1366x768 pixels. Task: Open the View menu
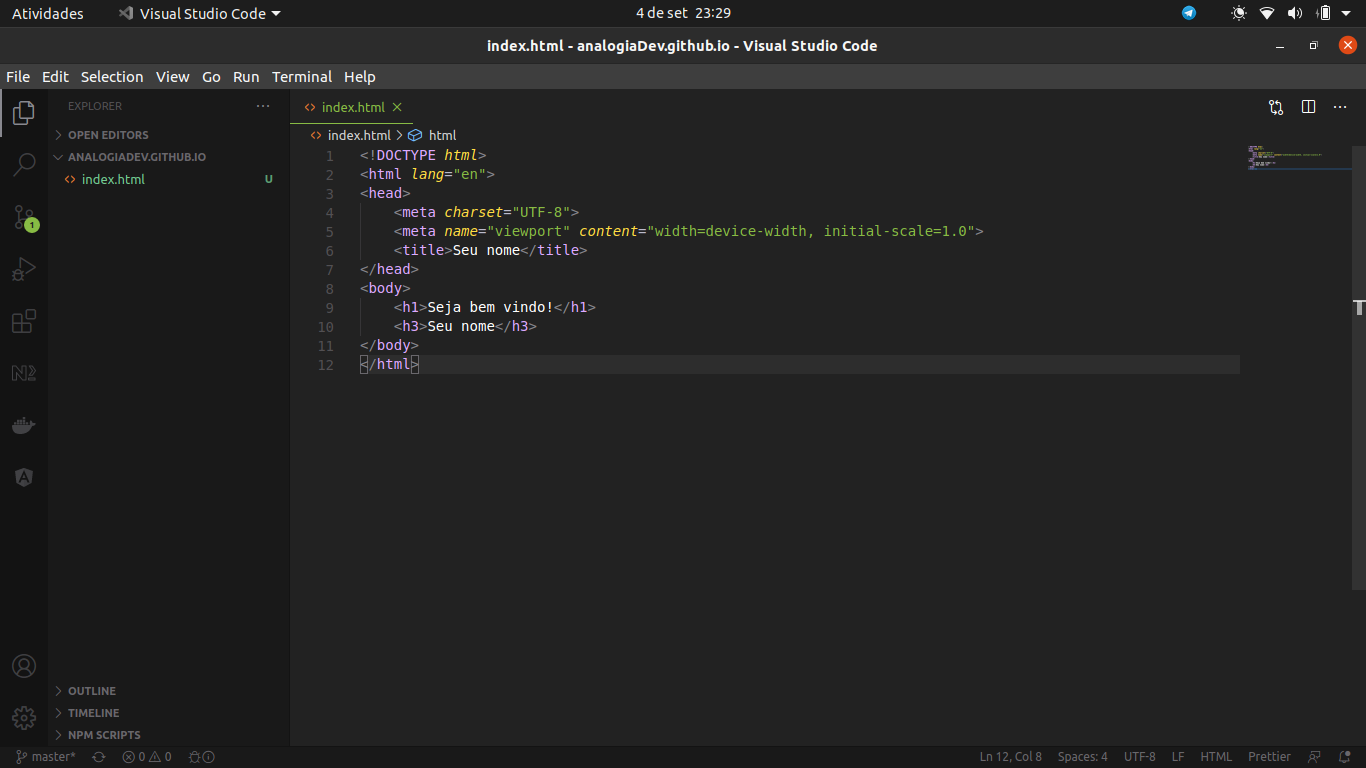172,77
